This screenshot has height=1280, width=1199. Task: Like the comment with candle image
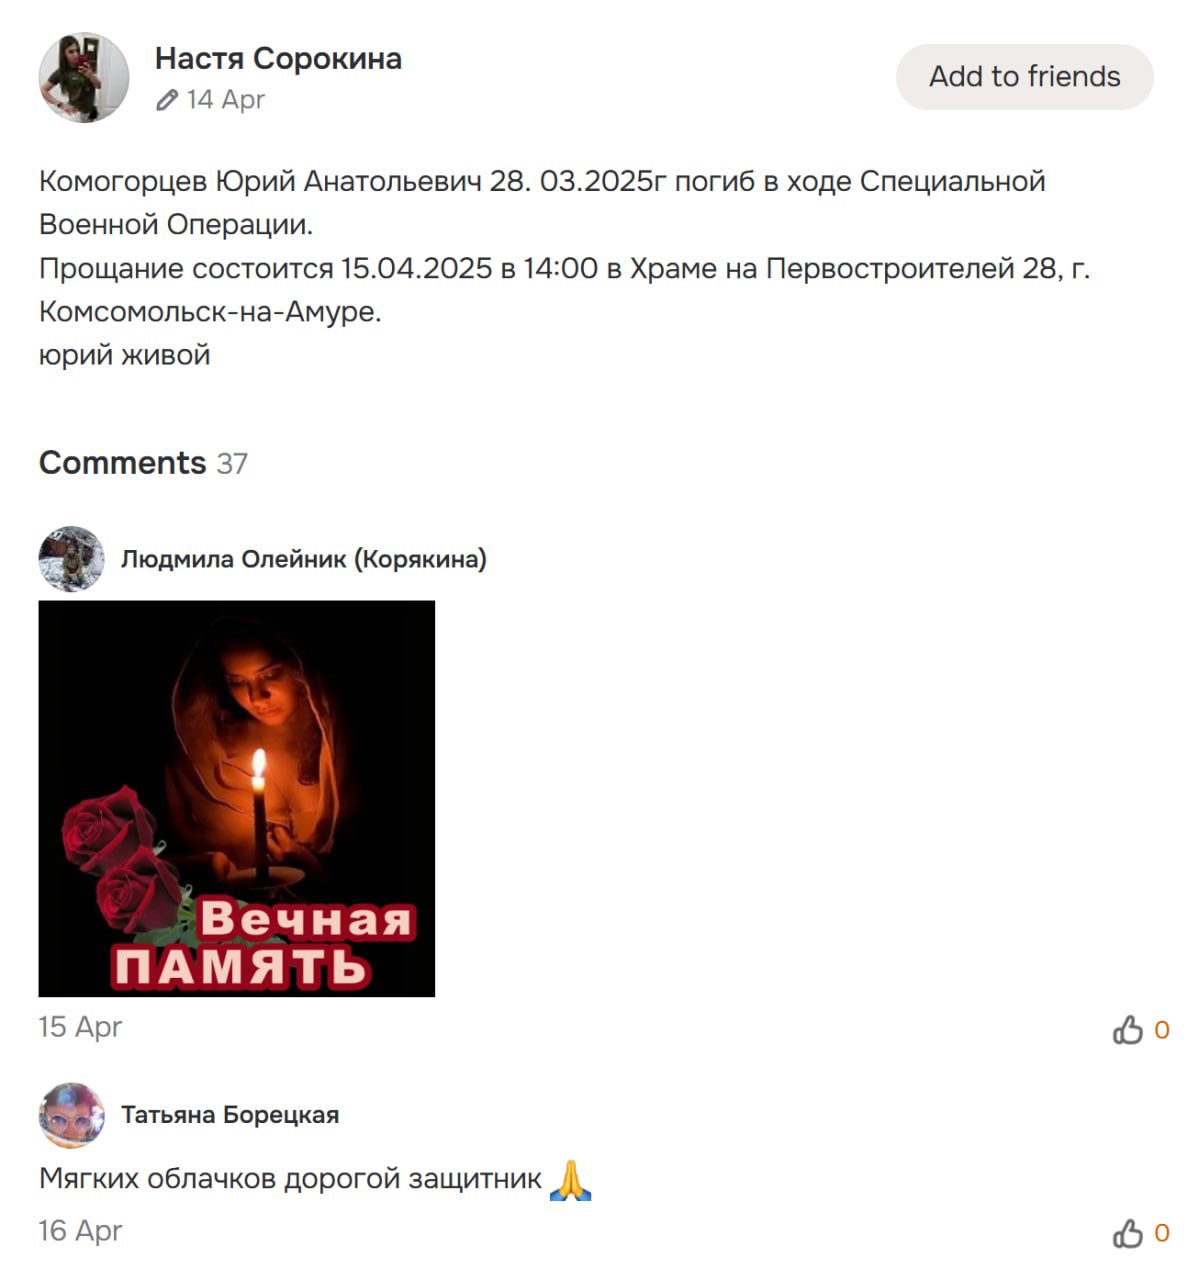pyautogui.click(x=1127, y=1029)
